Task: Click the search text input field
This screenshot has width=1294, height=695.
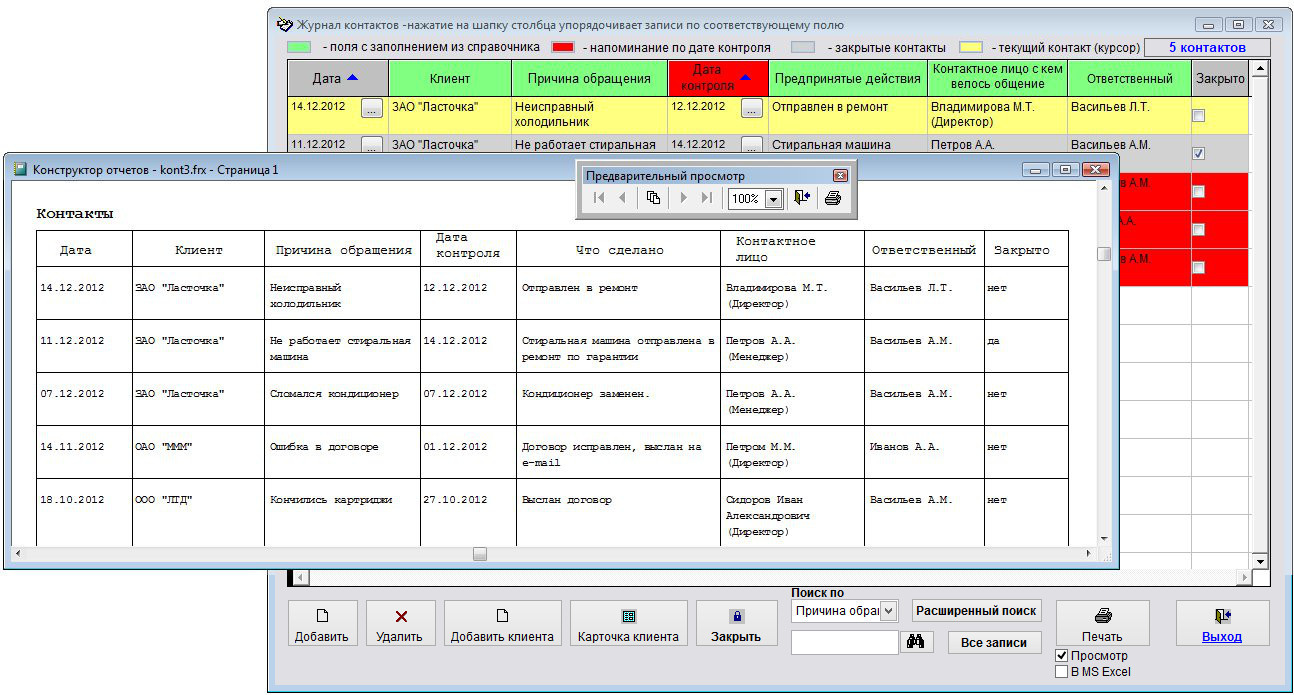Action: pos(844,643)
